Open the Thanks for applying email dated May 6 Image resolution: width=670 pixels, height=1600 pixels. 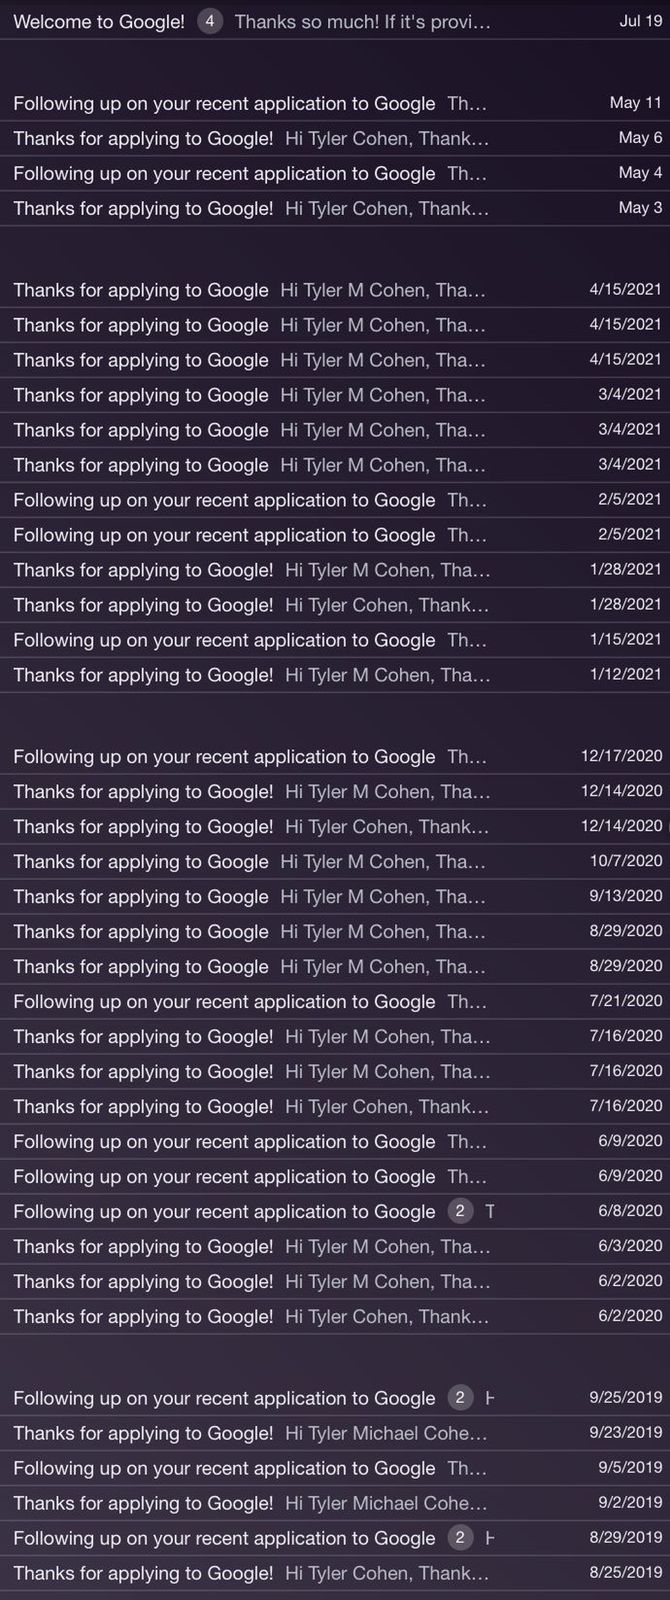pos(335,138)
